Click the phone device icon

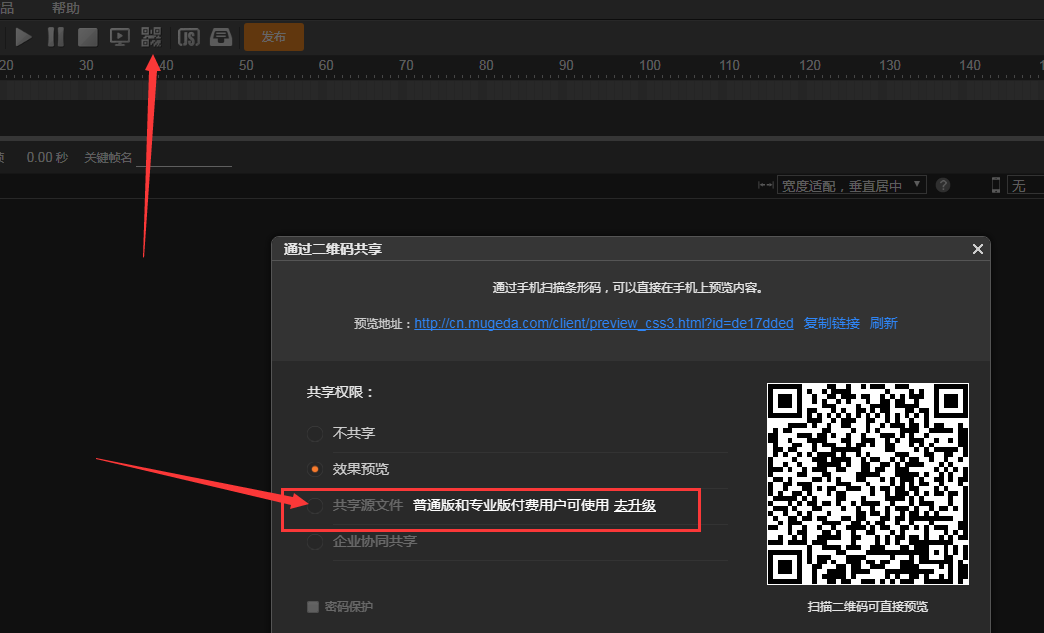996,185
